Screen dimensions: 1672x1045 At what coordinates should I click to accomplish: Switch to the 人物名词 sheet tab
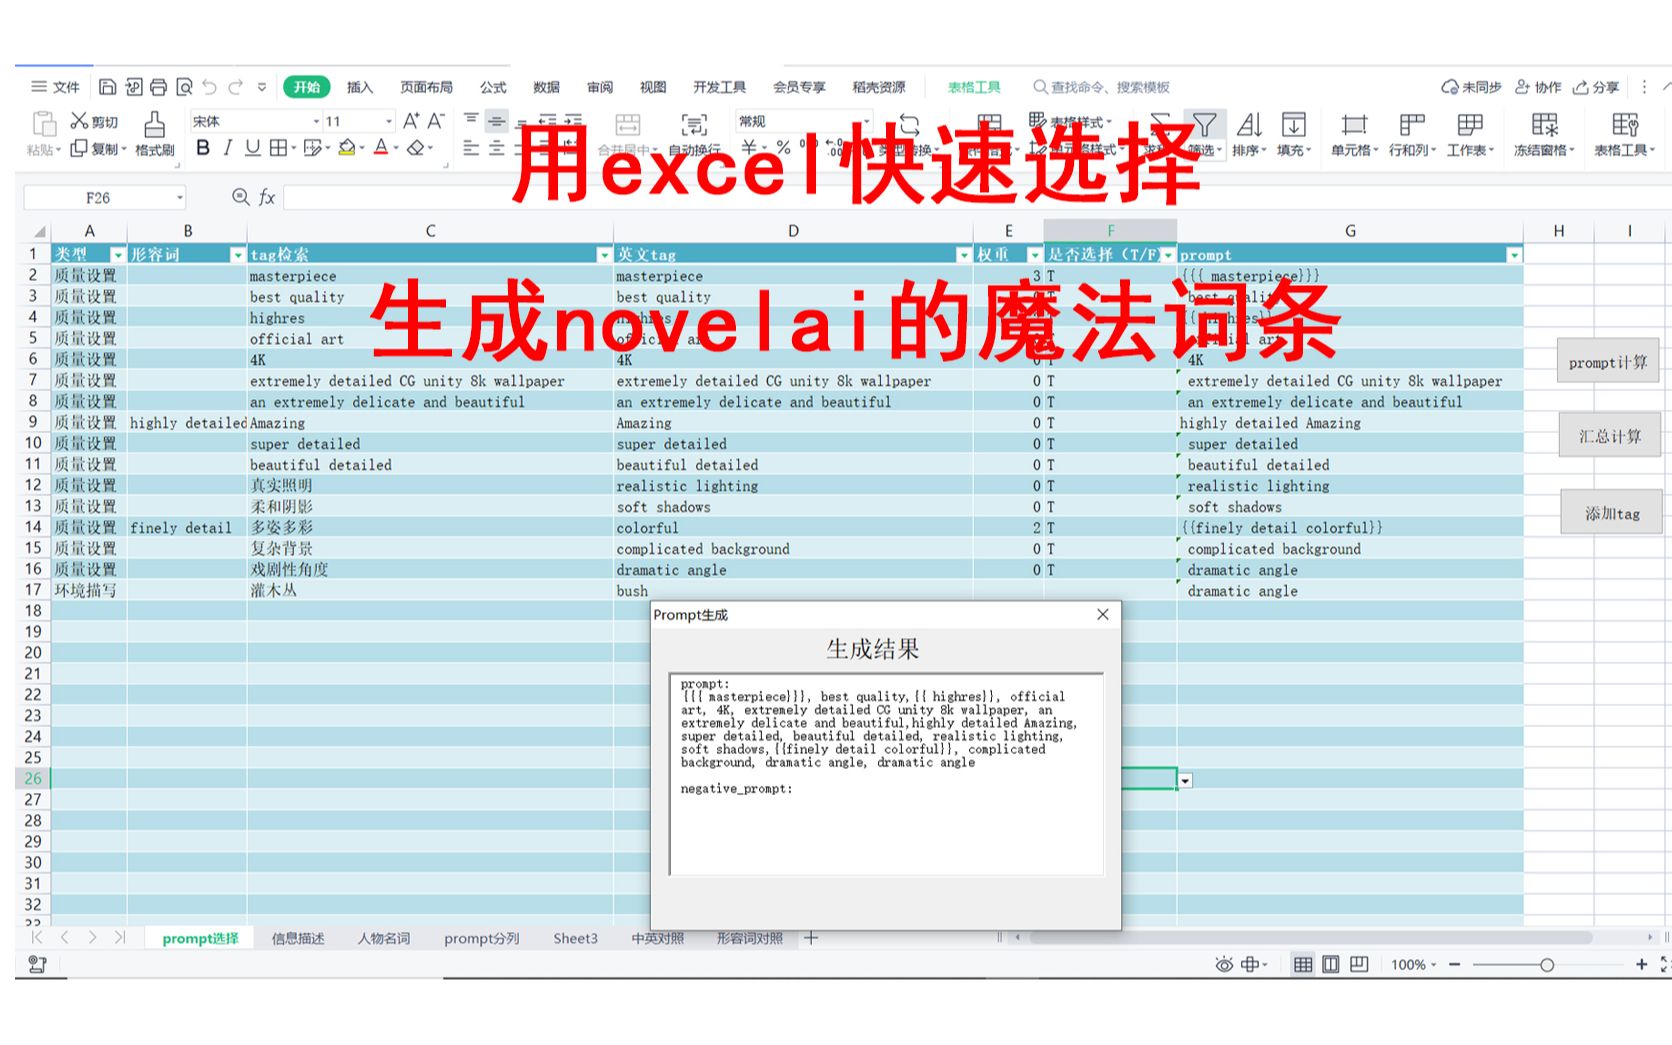click(384, 938)
